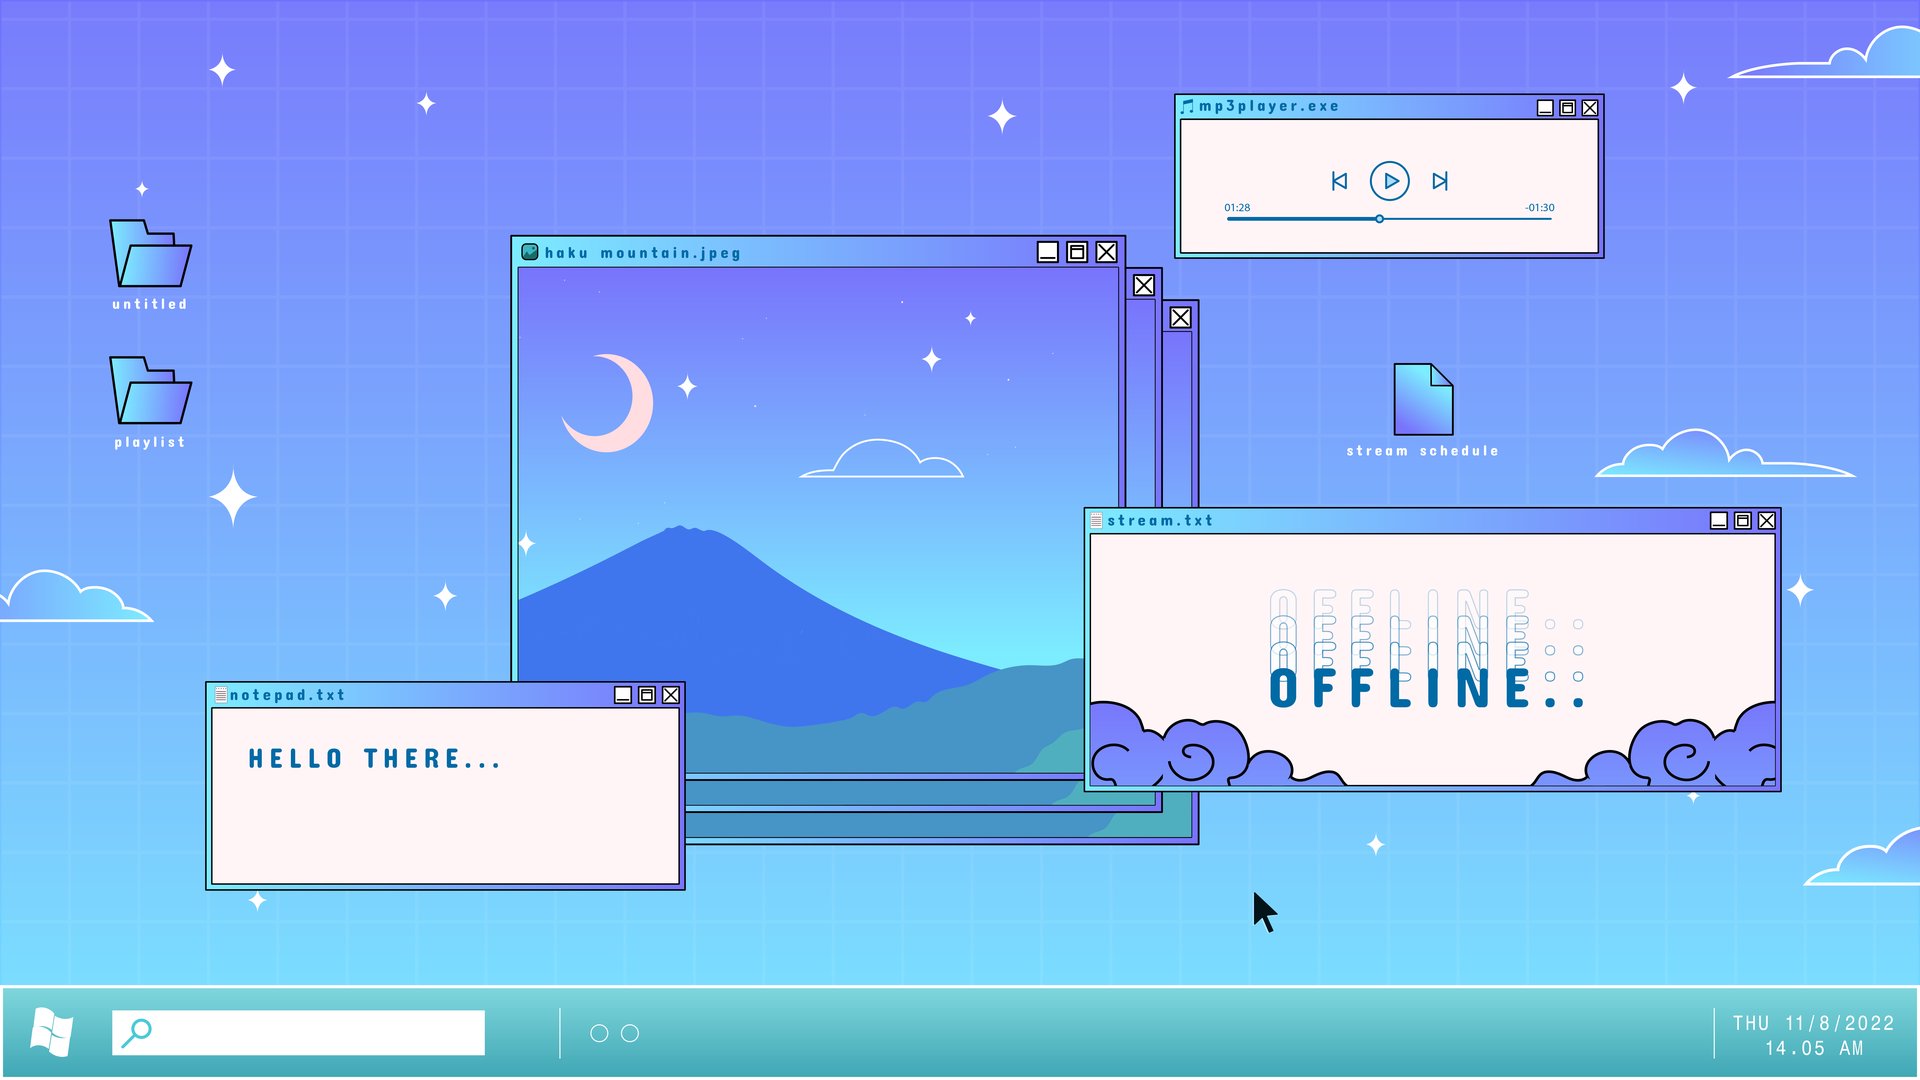
Task: Click the document icon of stream.txt
Action: coord(1096,520)
